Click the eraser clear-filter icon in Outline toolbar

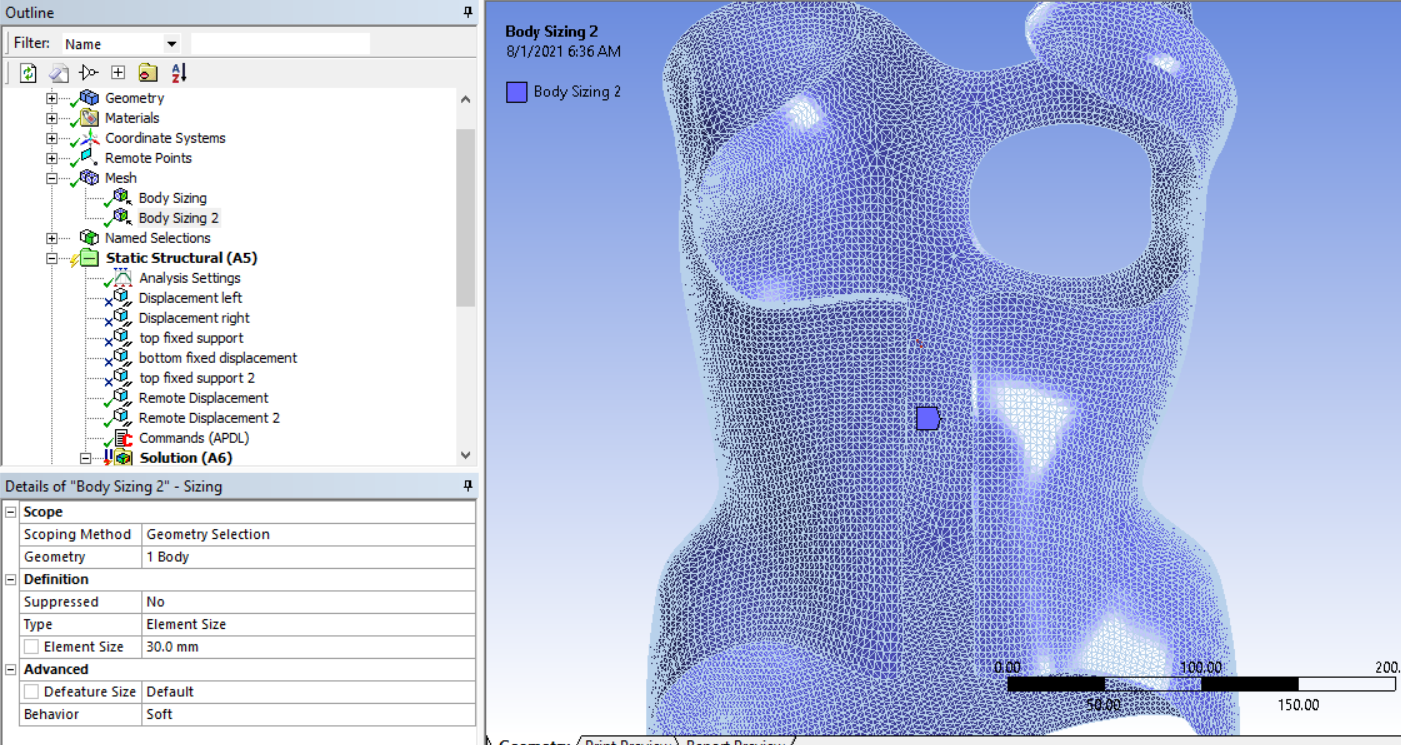click(x=59, y=73)
